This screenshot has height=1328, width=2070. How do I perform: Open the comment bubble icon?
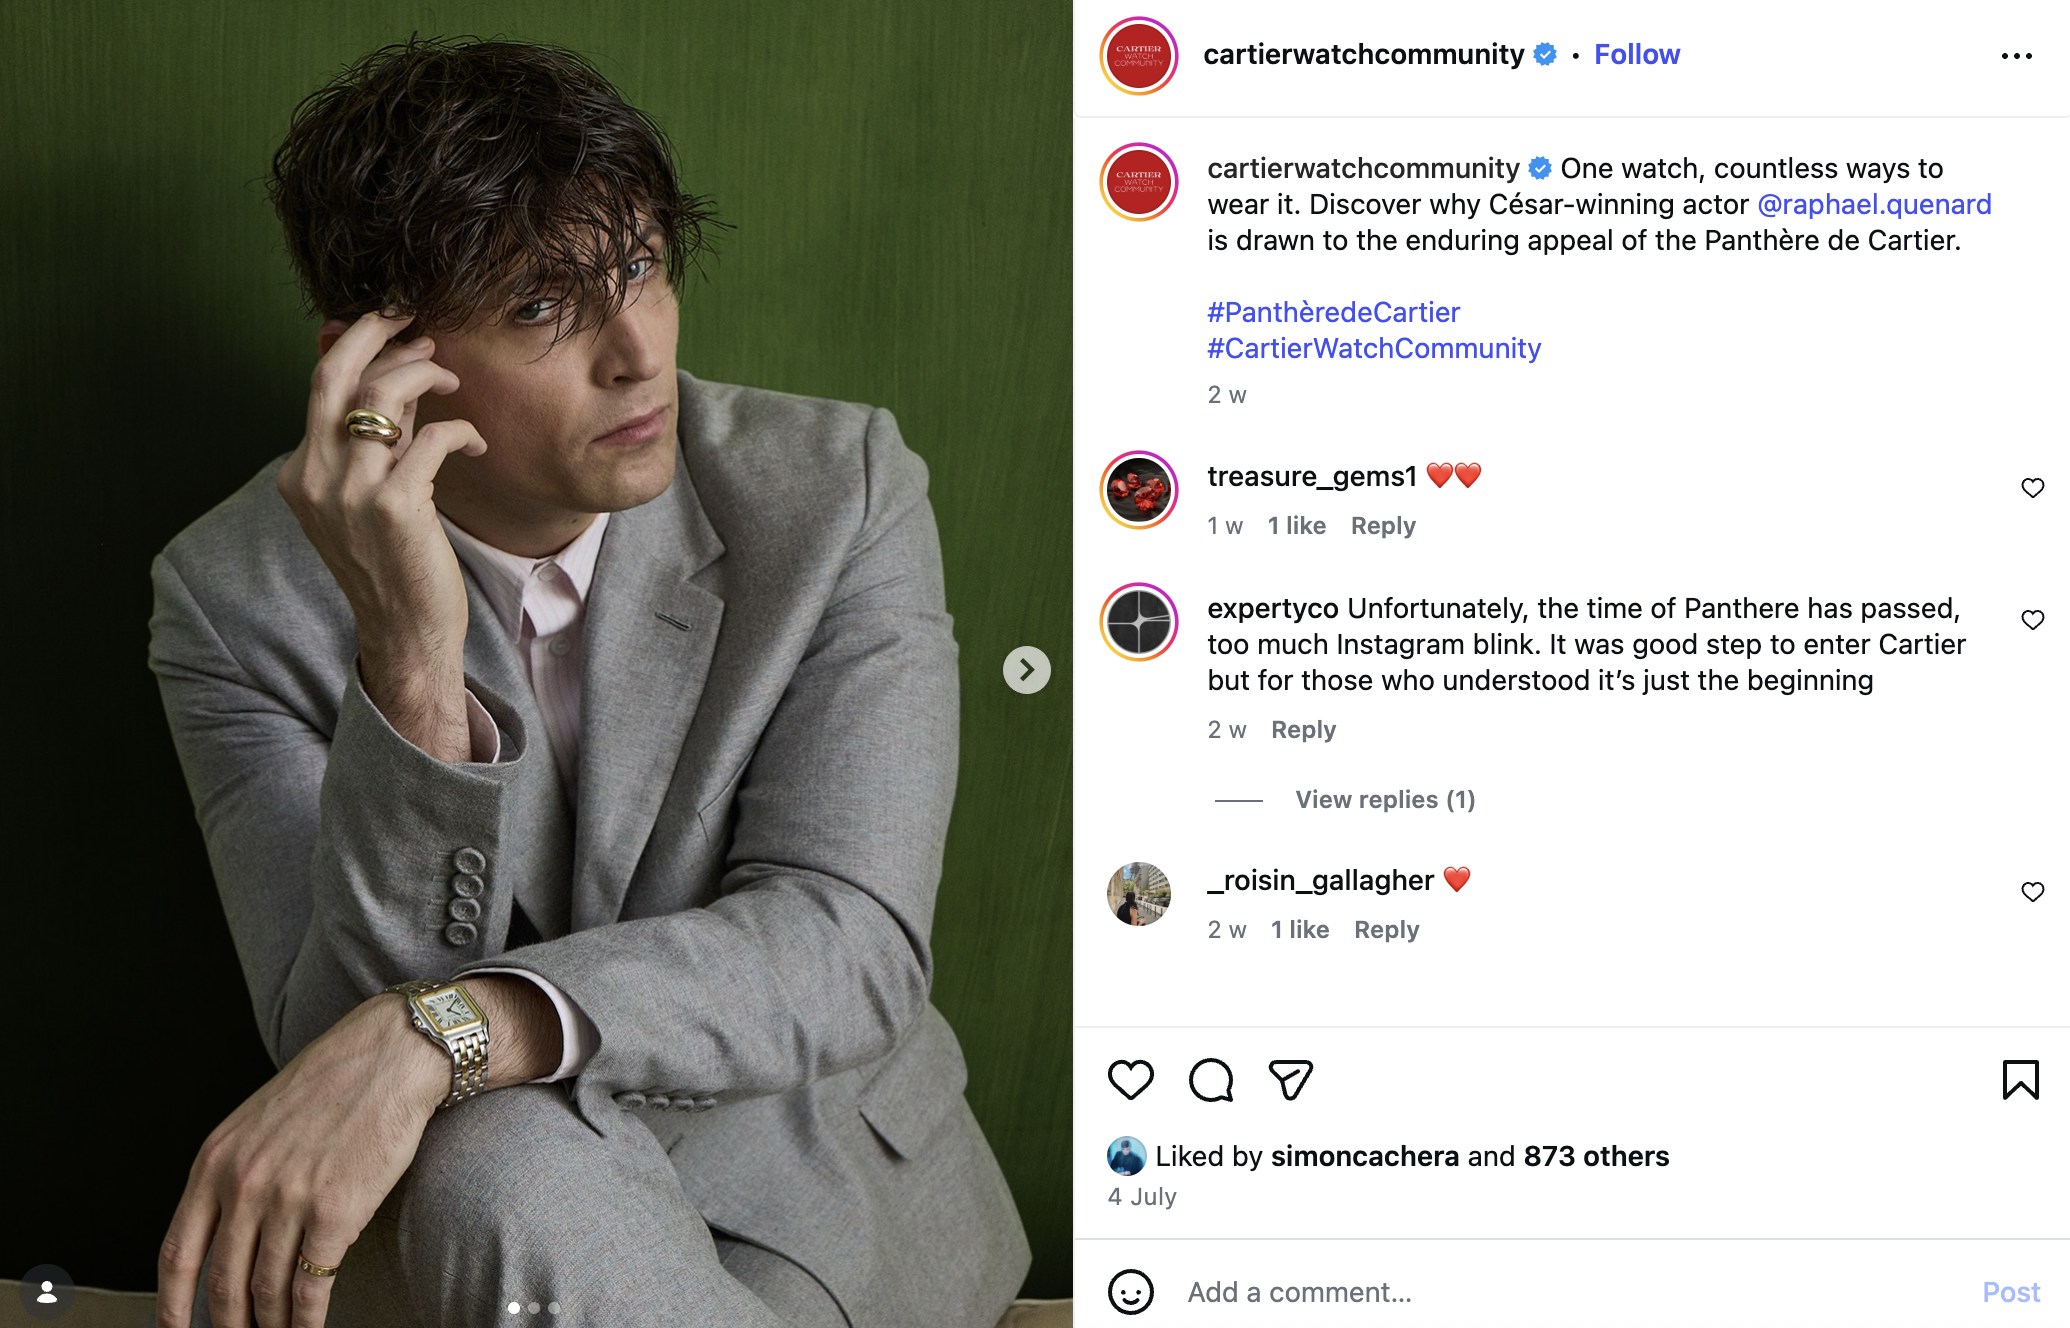[x=1211, y=1080]
